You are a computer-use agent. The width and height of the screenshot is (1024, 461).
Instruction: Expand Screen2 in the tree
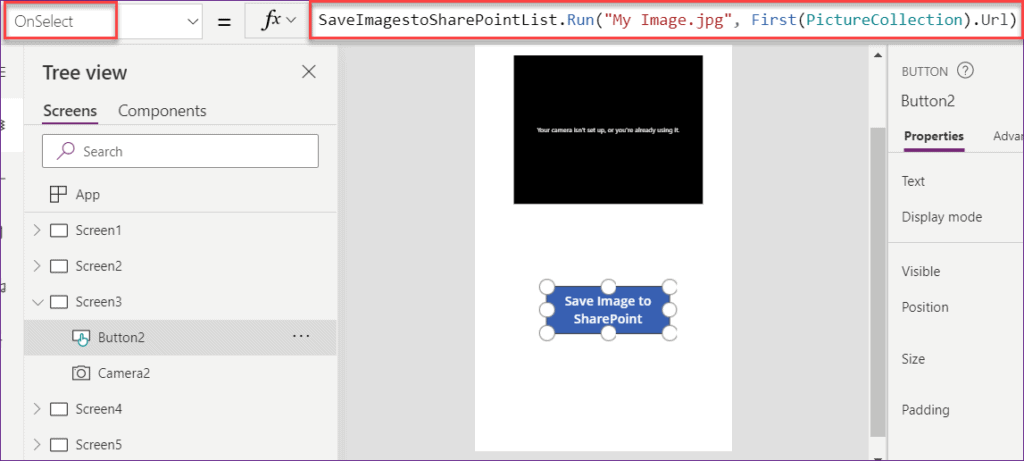37,266
